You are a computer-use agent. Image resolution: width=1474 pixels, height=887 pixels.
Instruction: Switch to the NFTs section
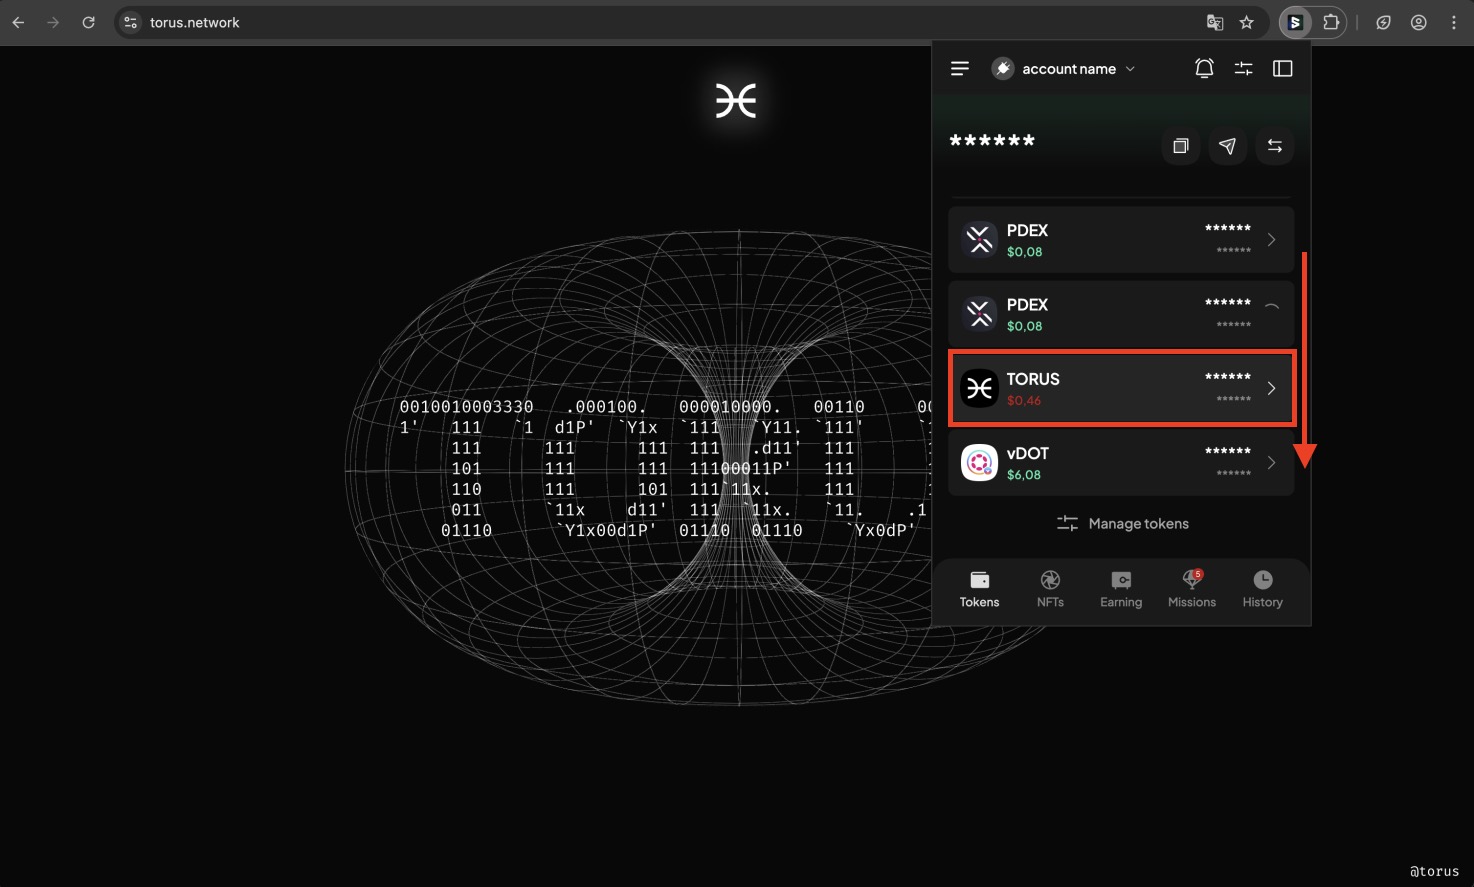tap(1050, 589)
